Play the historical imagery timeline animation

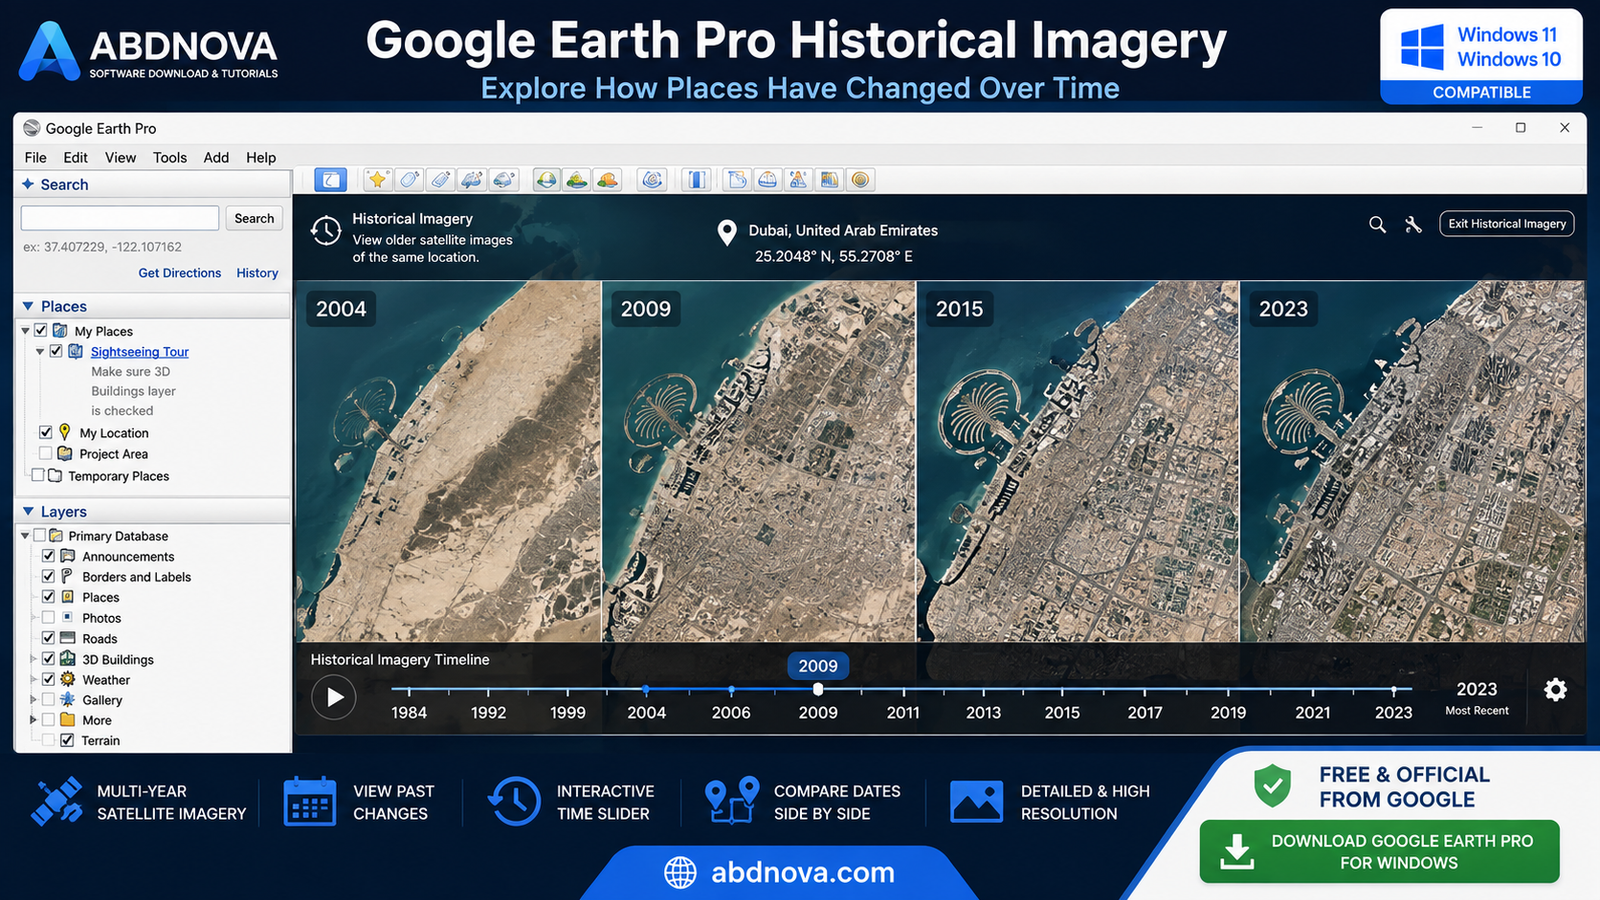(334, 697)
